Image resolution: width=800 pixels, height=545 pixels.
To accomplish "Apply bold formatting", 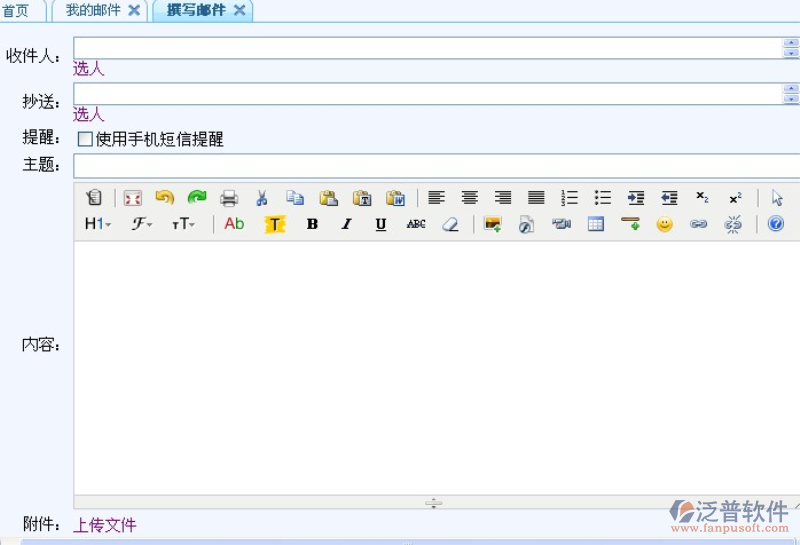I will pos(312,224).
